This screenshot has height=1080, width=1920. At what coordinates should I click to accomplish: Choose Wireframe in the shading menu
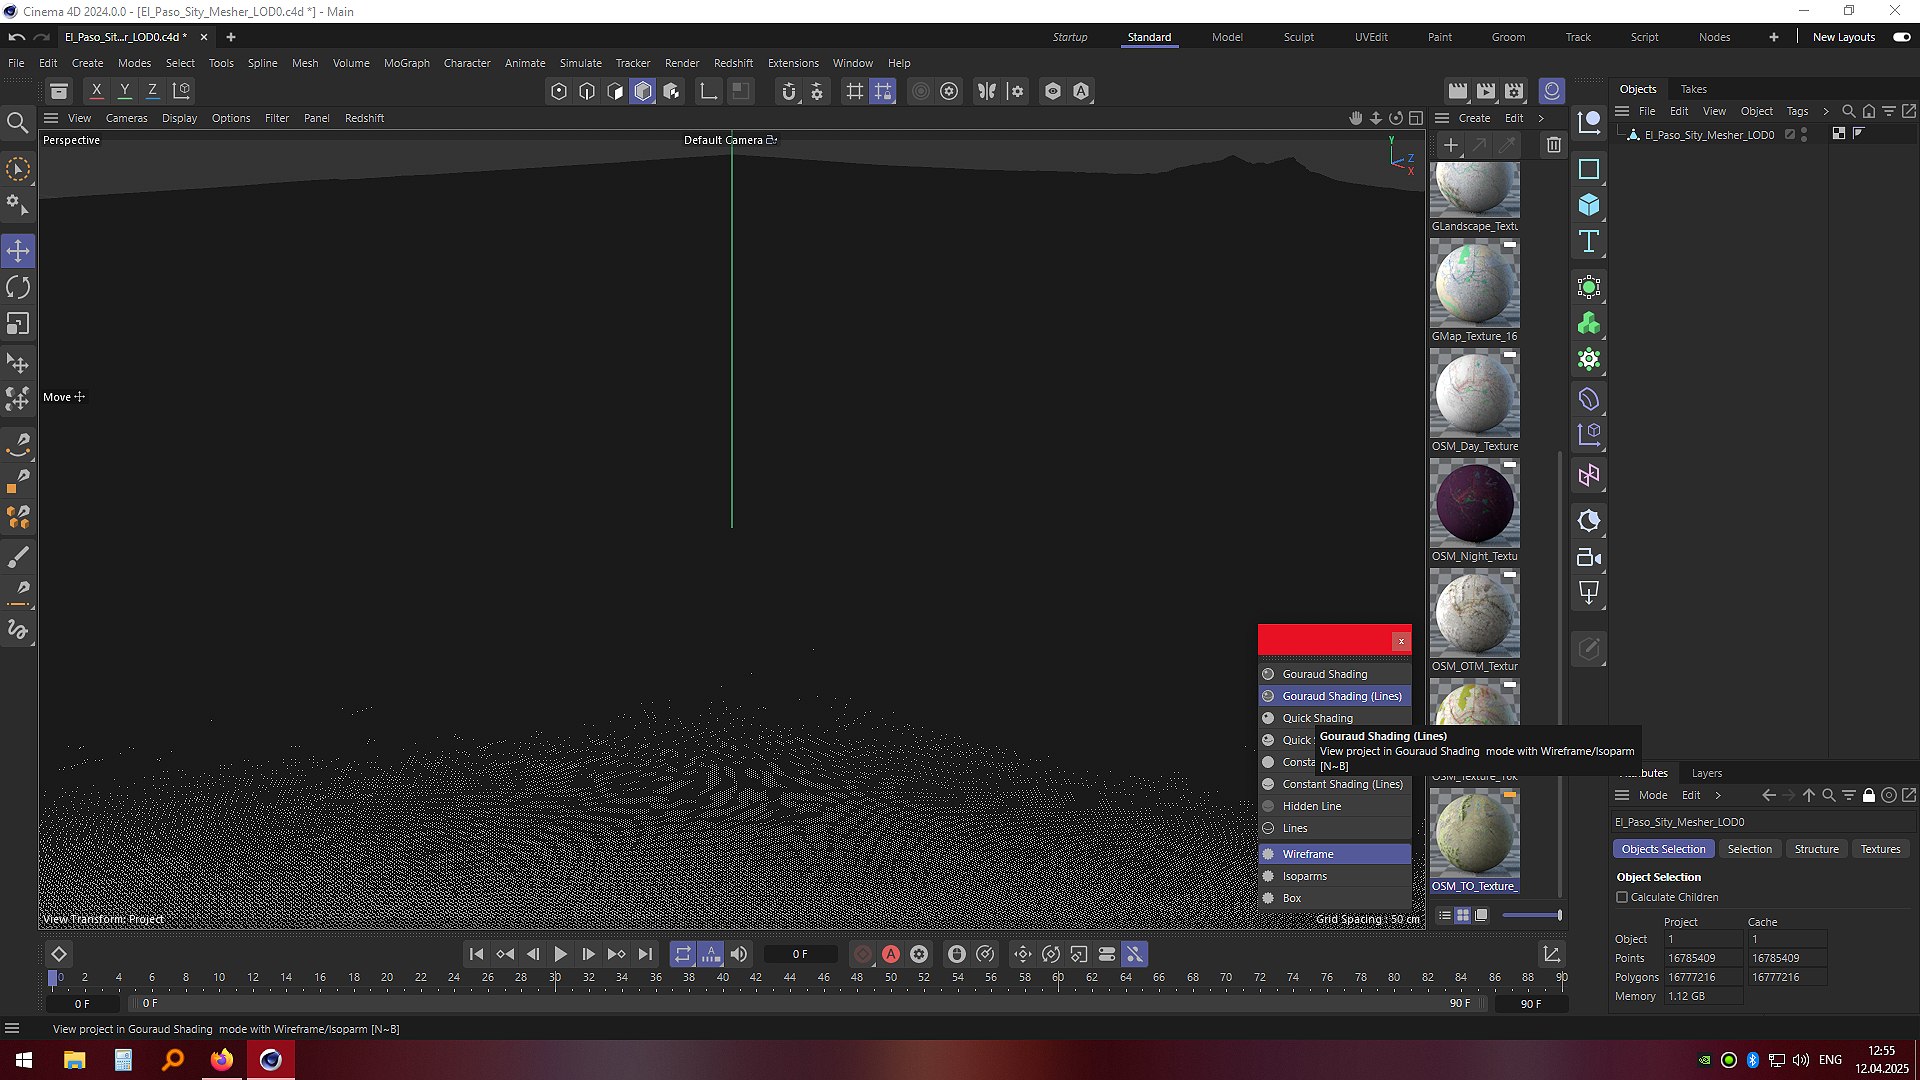pyautogui.click(x=1335, y=854)
